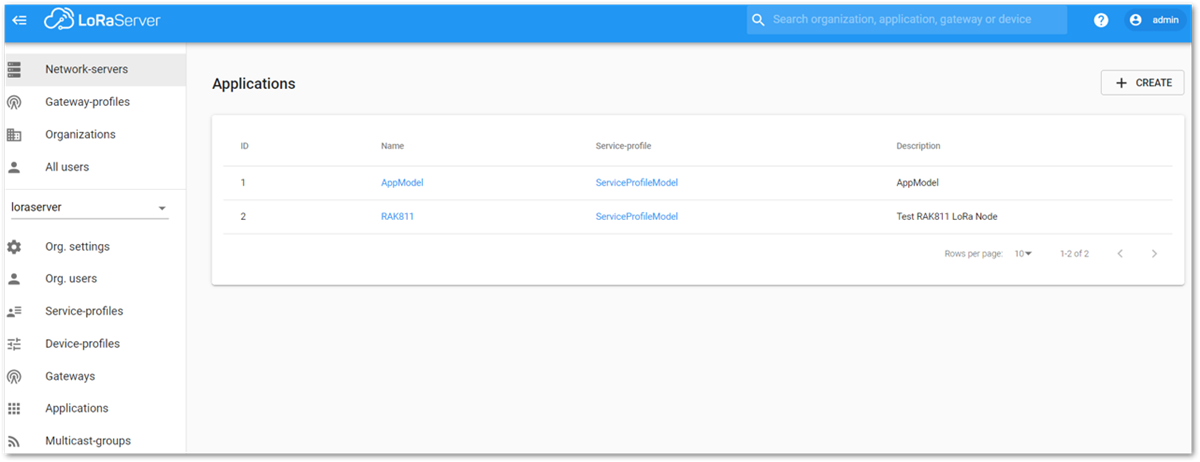Open the loraserver organization dropdown
This screenshot has height=462, width=1200.
pos(89,208)
